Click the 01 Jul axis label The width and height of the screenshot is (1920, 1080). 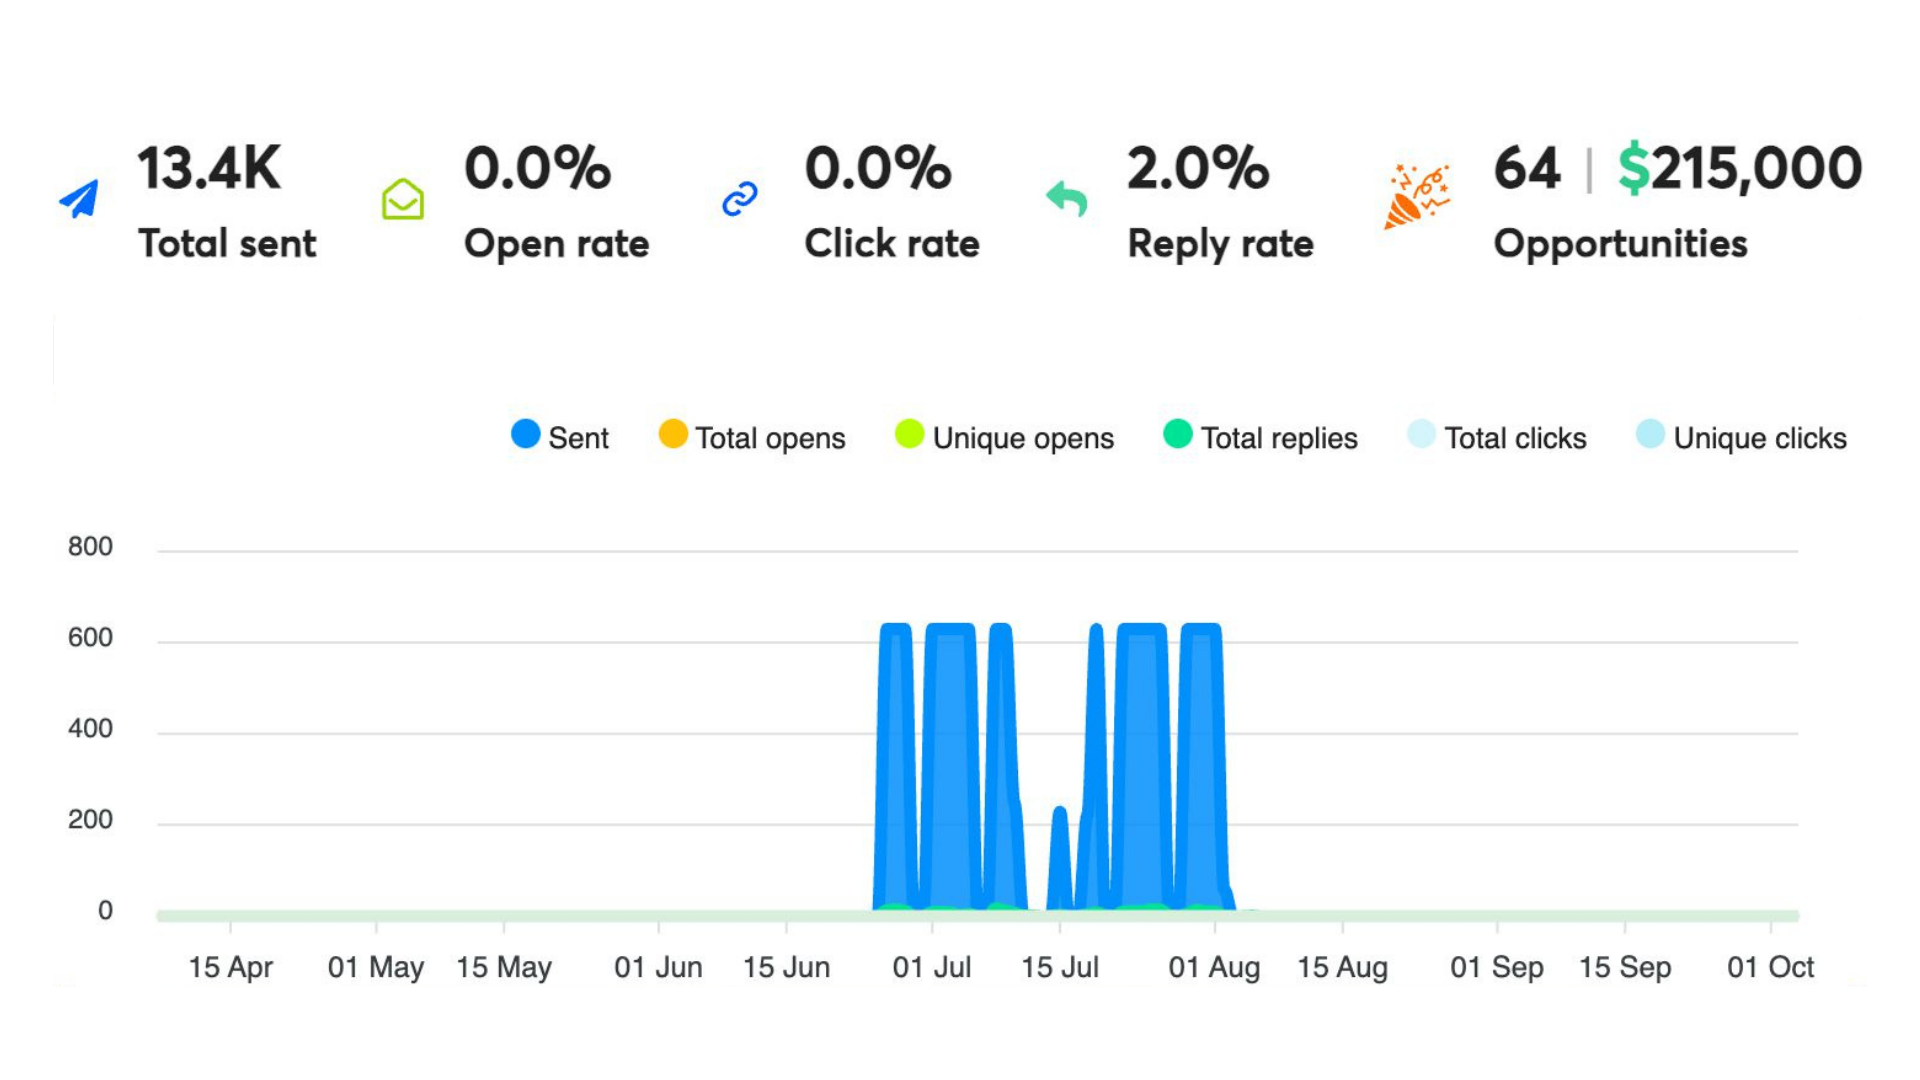pos(931,967)
